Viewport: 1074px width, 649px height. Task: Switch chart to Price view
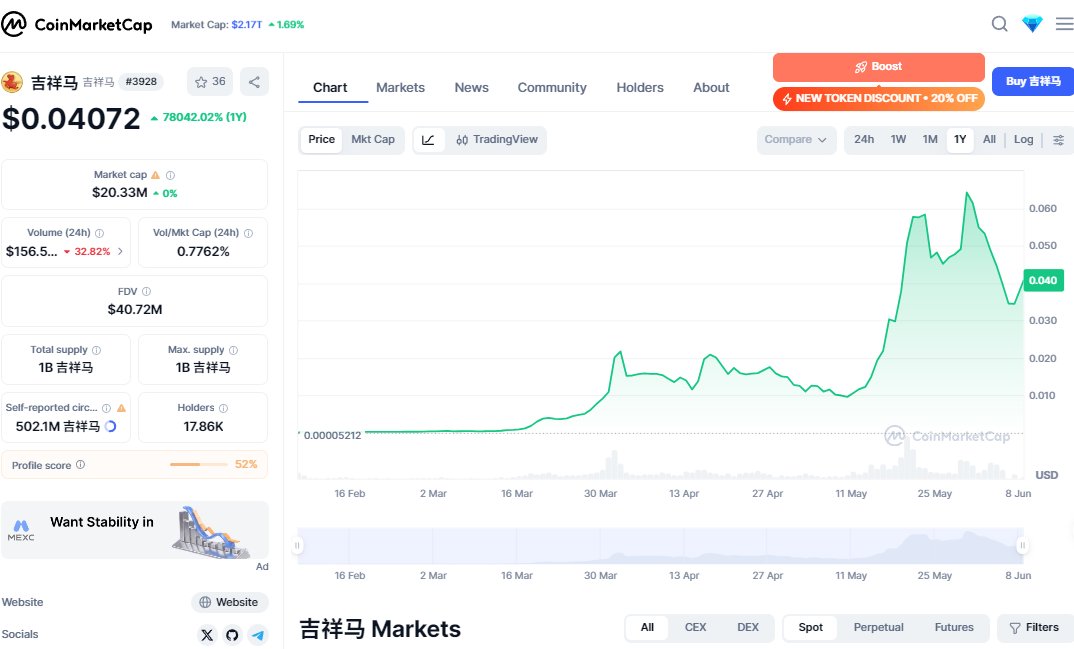point(321,140)
